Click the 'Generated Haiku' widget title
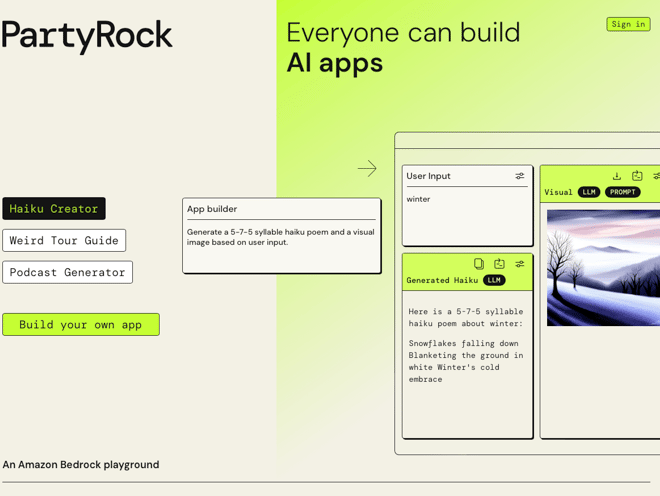660x496 pixels. click(442, 280)
